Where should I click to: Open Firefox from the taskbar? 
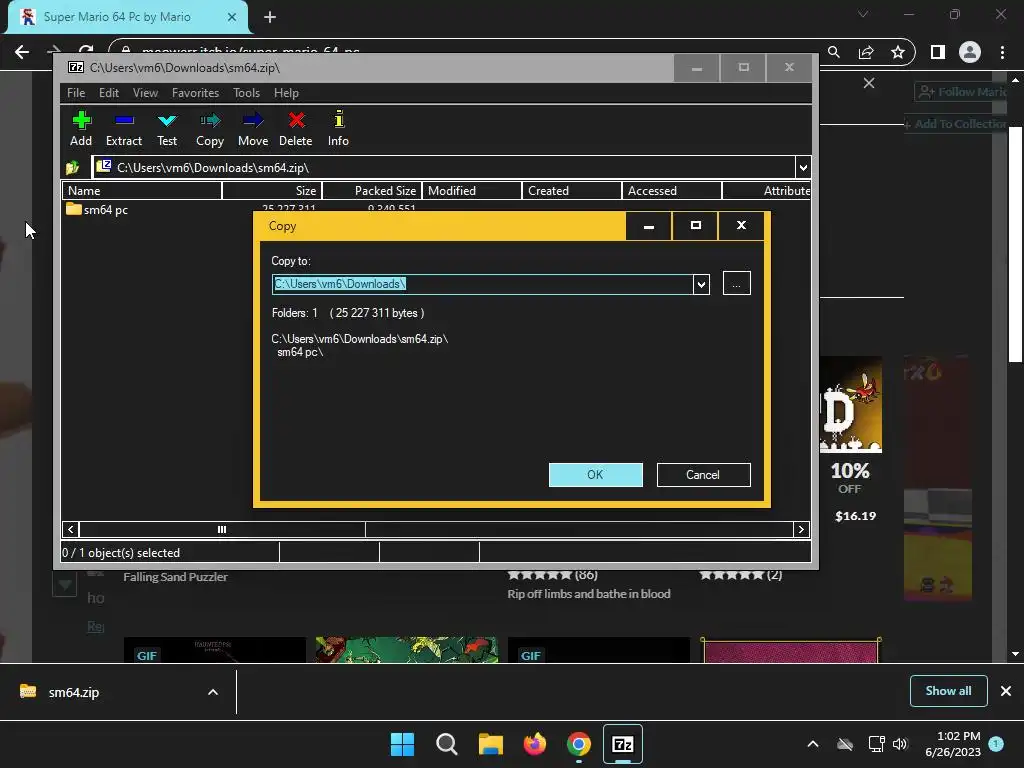pyautogui.click(x=535, y=744)
